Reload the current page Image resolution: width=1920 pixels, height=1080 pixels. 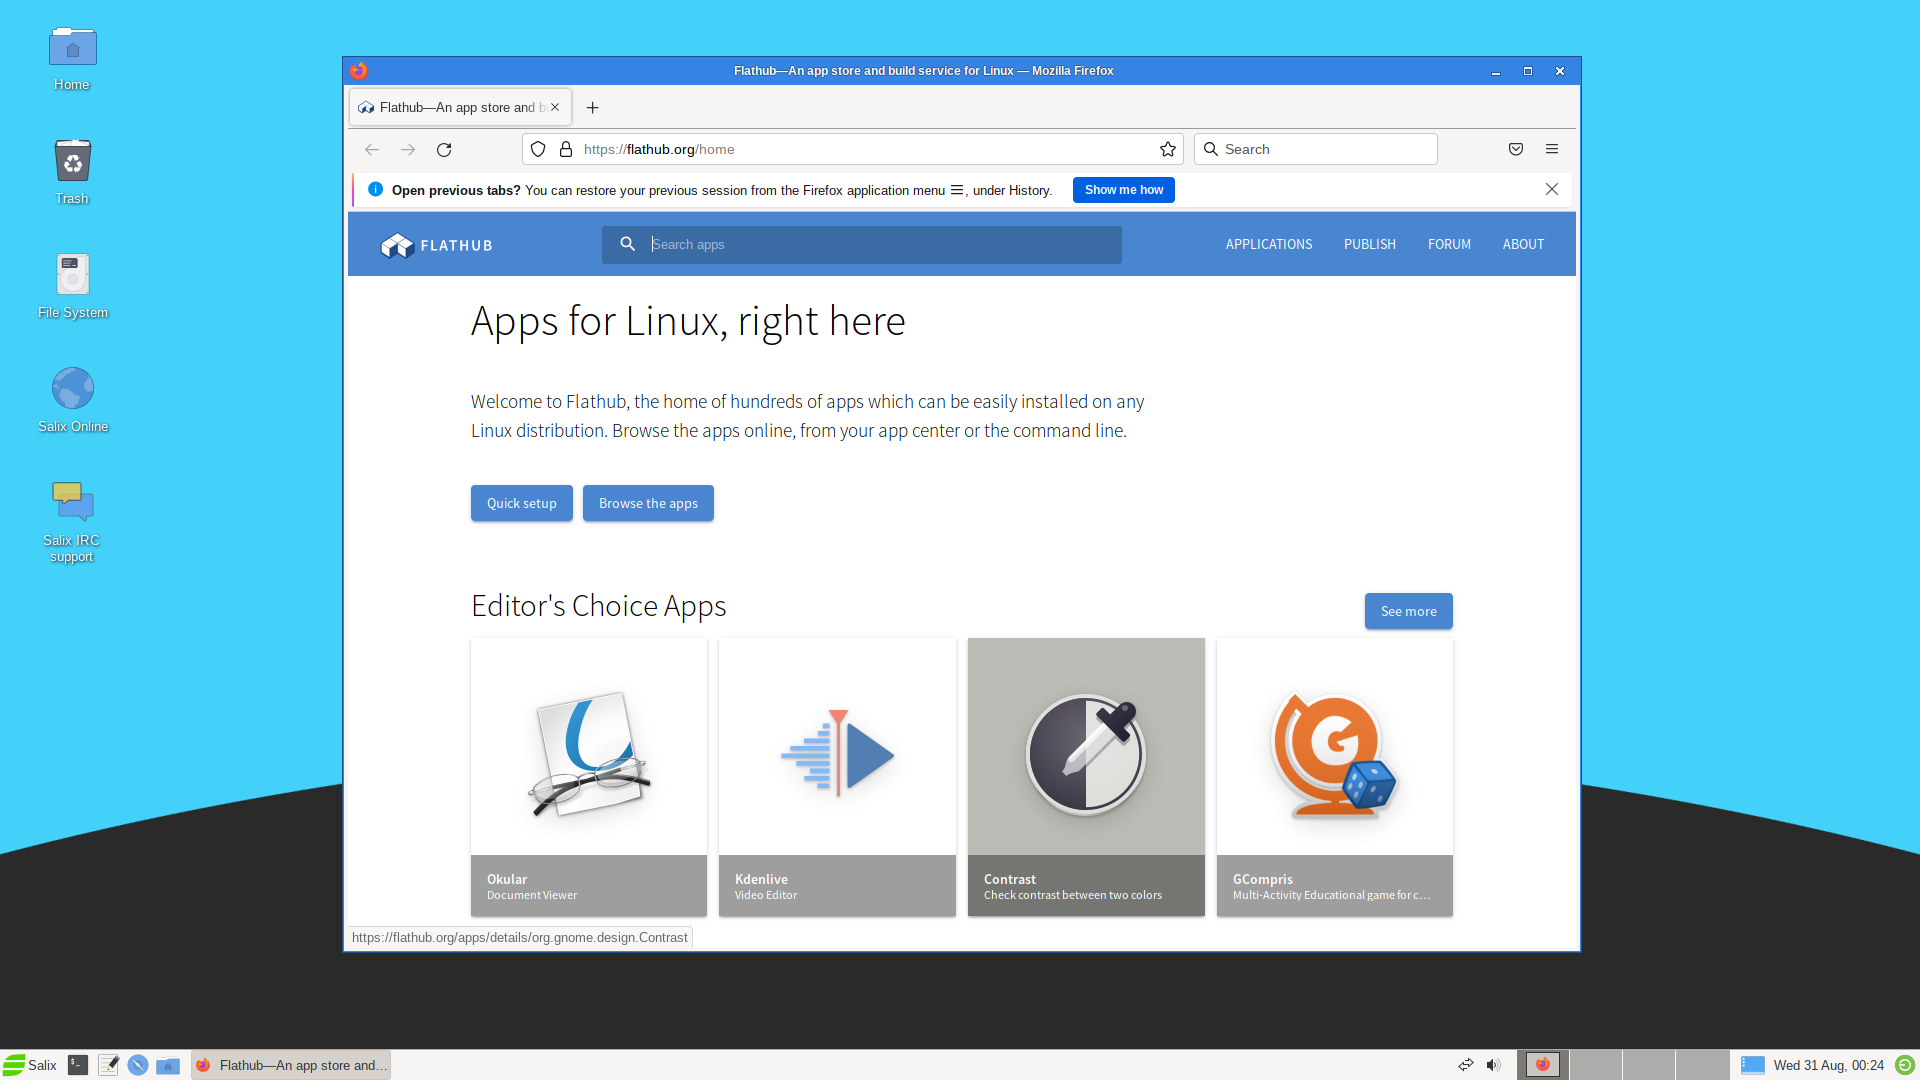point(444,150)
